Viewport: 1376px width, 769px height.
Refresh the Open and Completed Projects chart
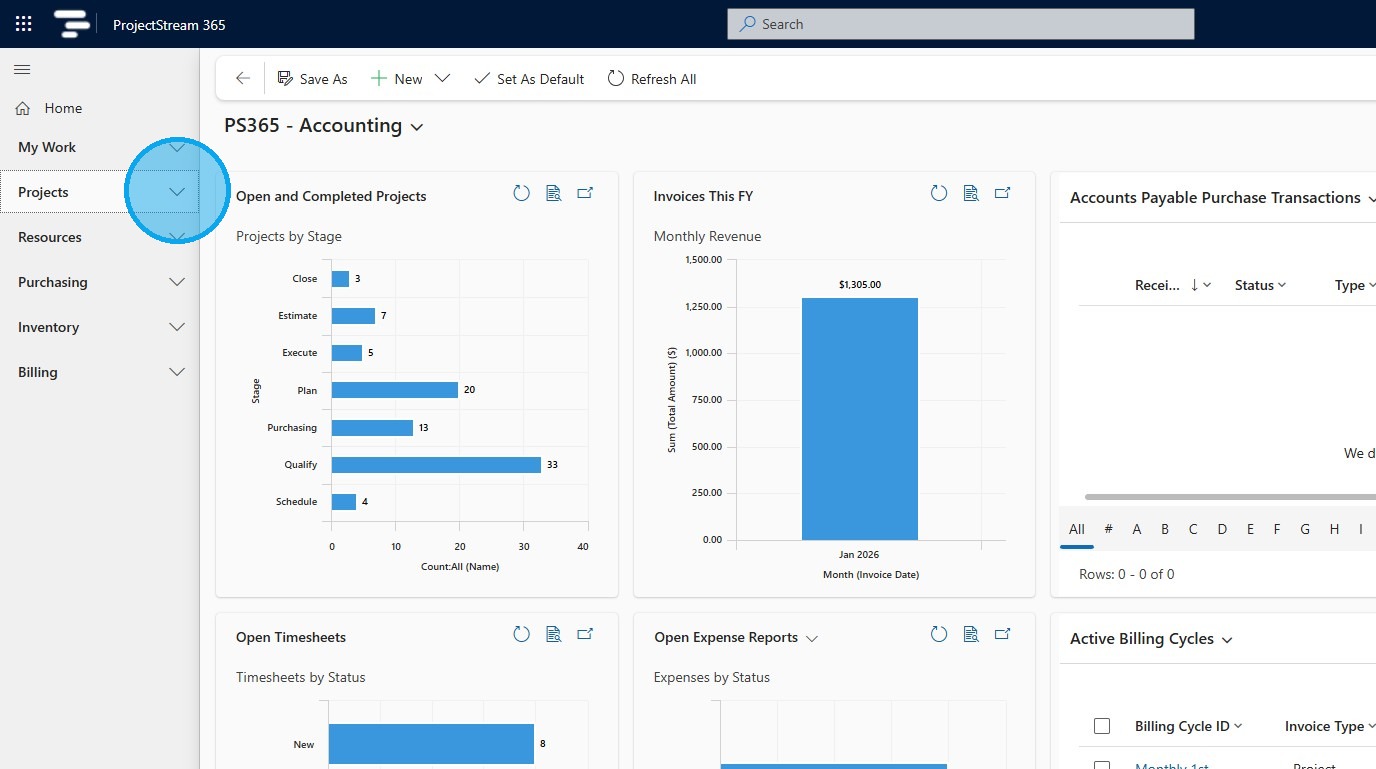click(521, 194)
